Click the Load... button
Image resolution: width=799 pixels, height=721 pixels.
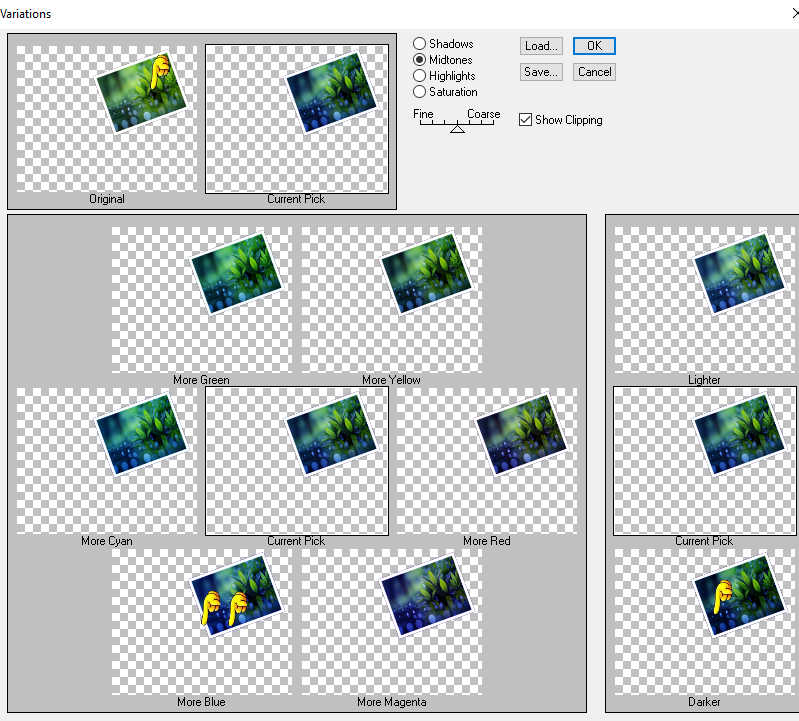(541, 46)
